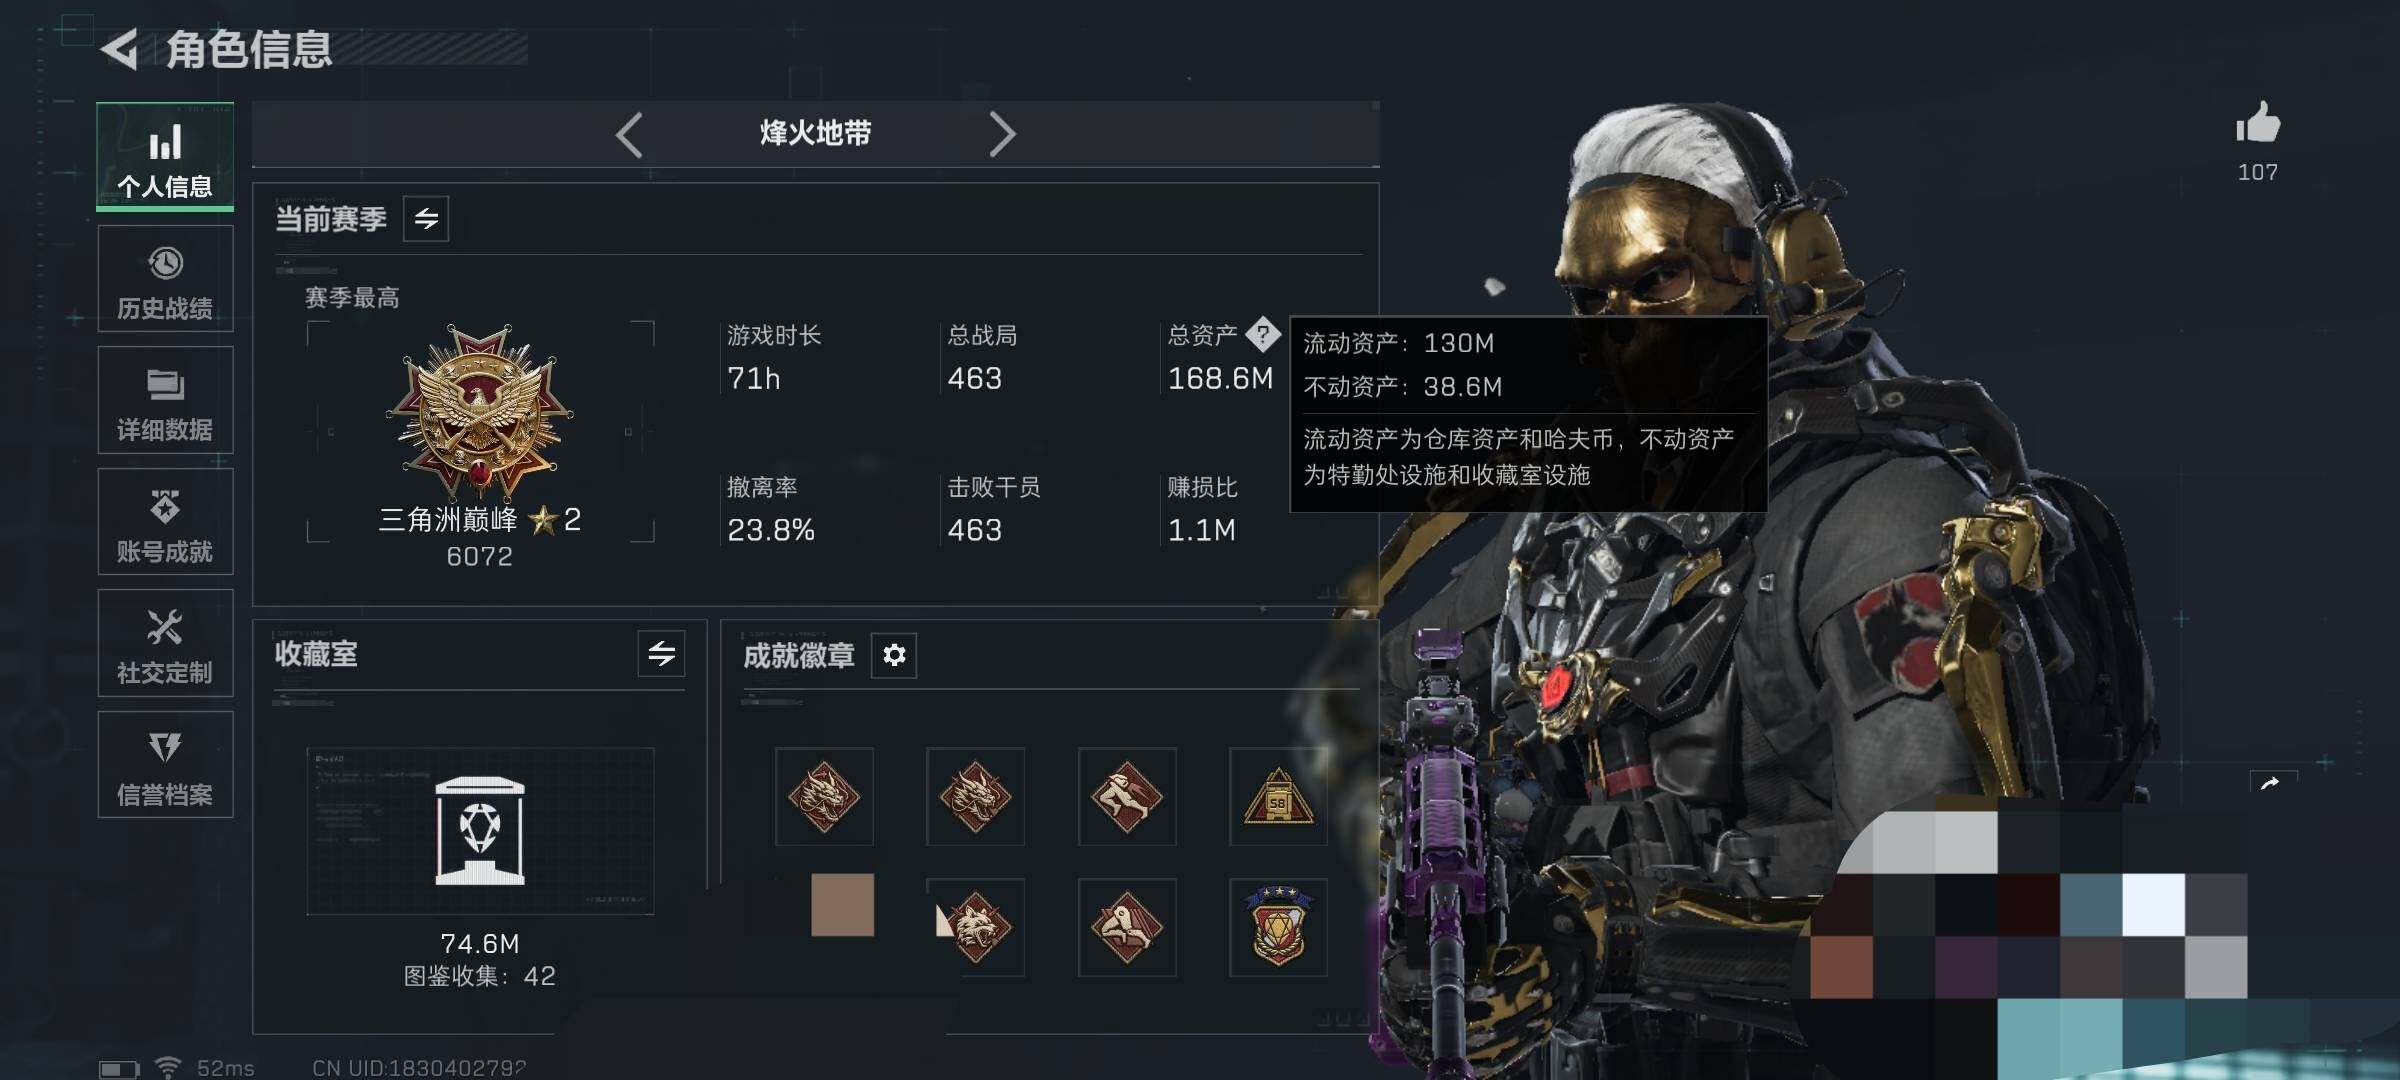Switch to the next mode with the right chevron
The image size is (2400, 1080).
pos(1002,134)
